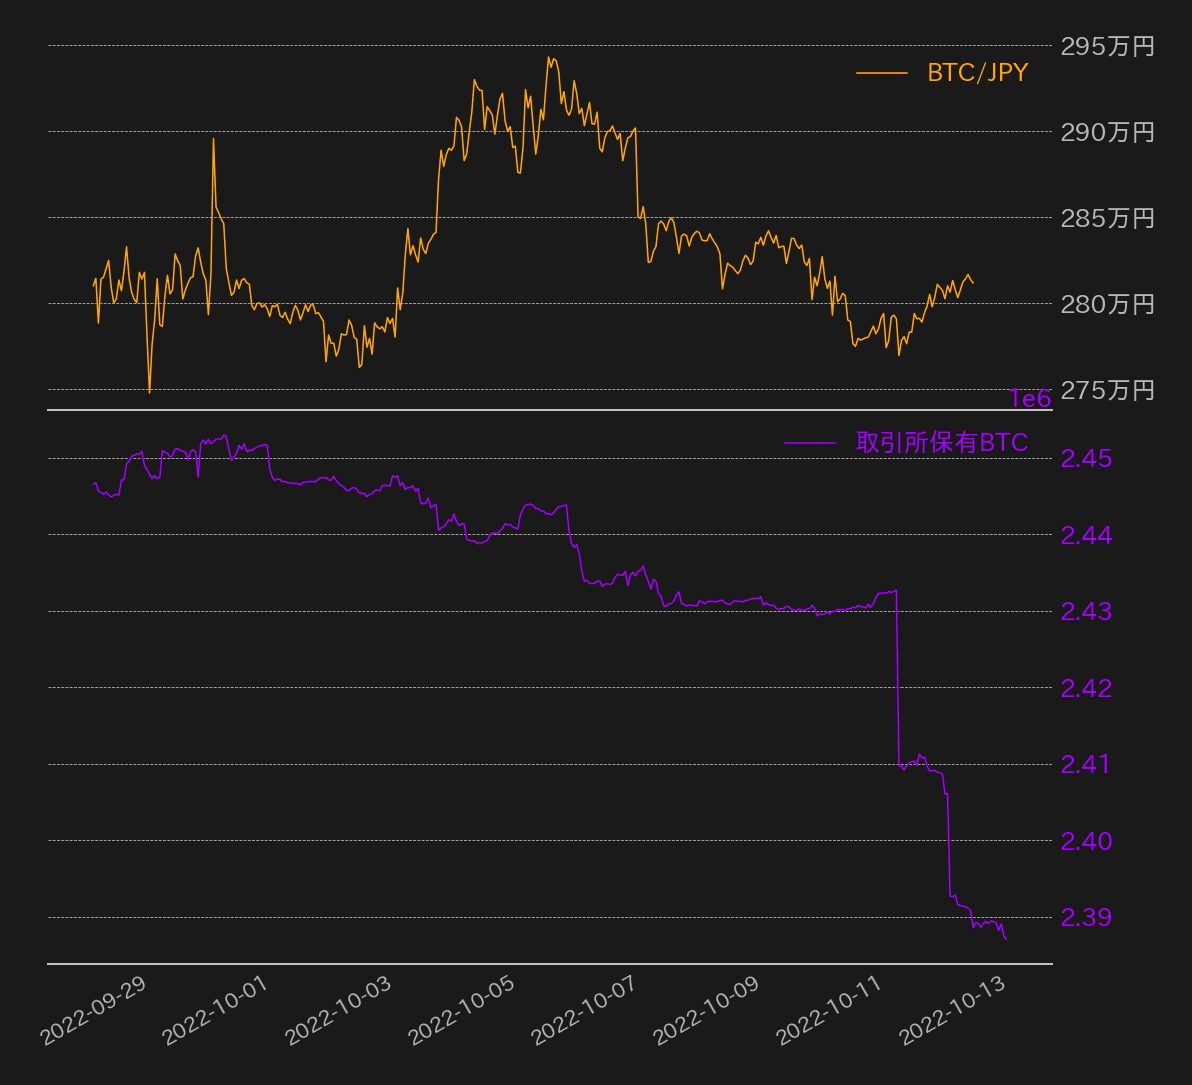Click the 2.45 tick on purple axis
The width and height of the screenshot is (1192, 1085).
pos(1085,459)
